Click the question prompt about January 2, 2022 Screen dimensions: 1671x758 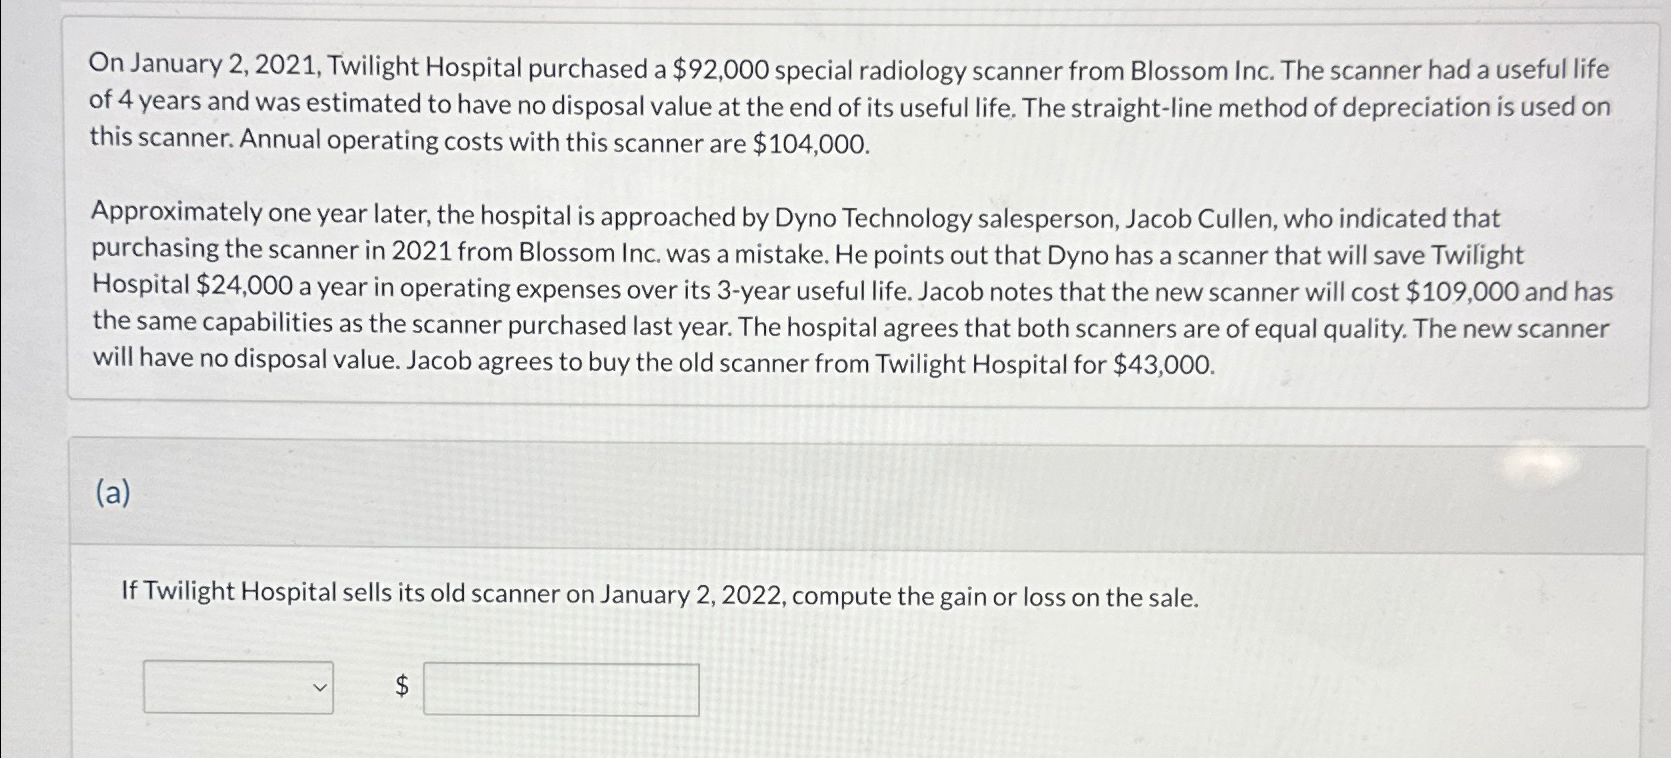658,596
